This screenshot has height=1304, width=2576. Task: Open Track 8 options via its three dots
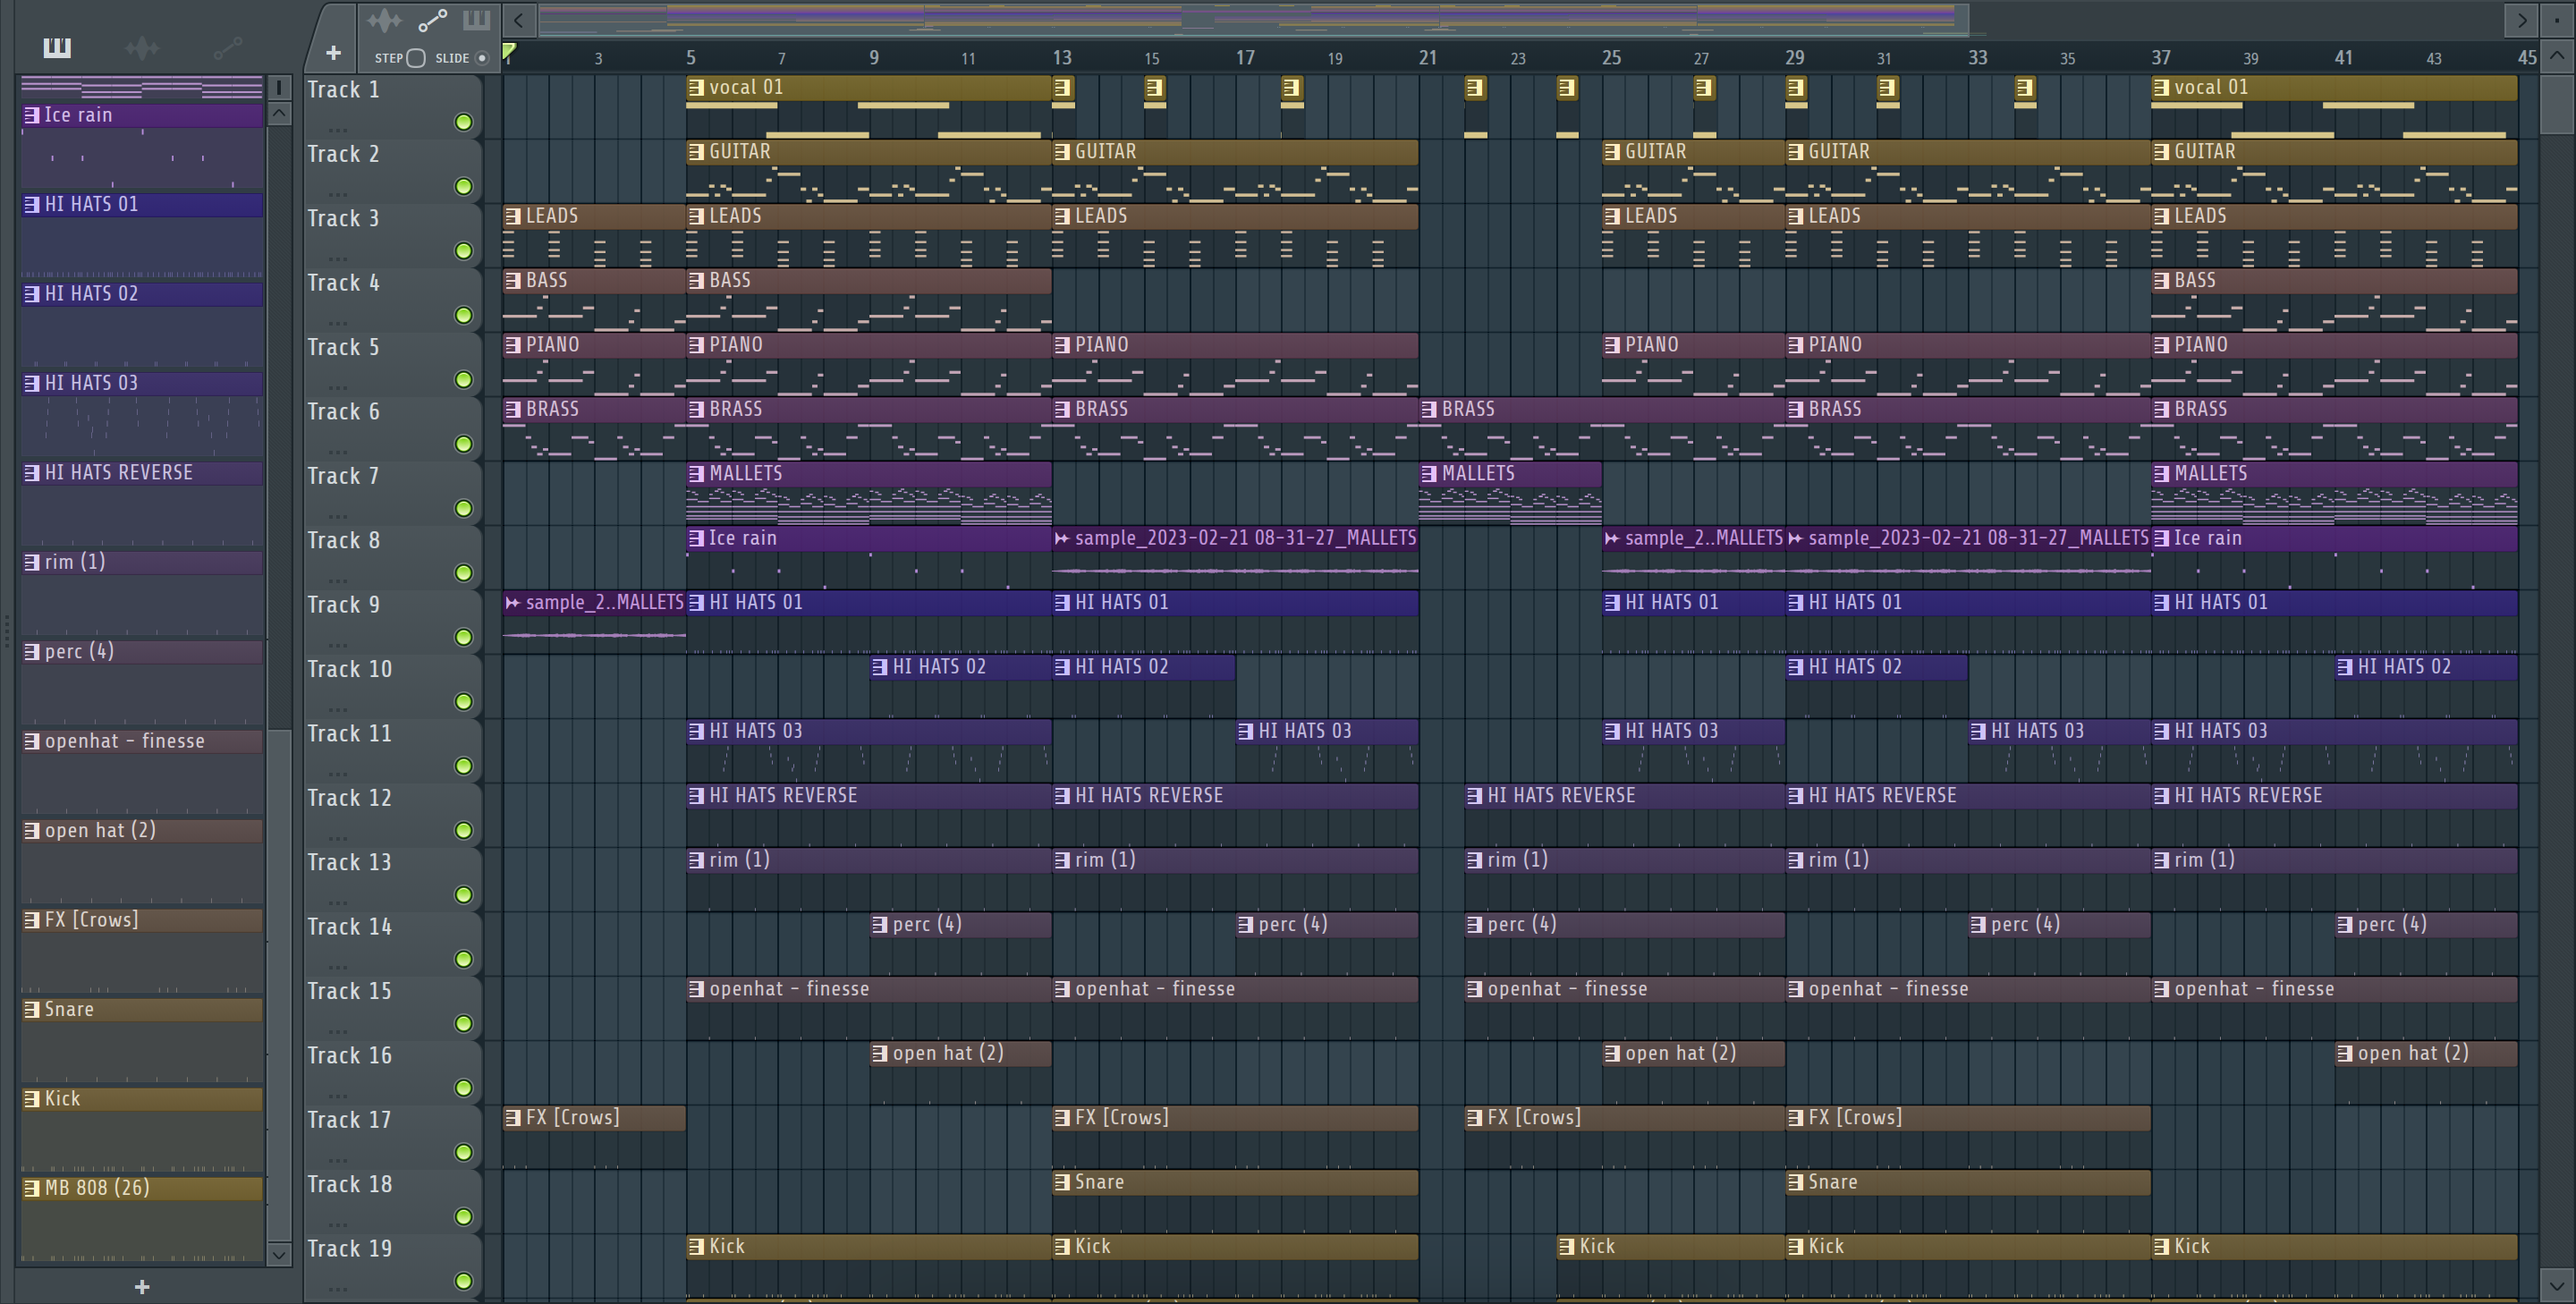(x=338, y=580)
